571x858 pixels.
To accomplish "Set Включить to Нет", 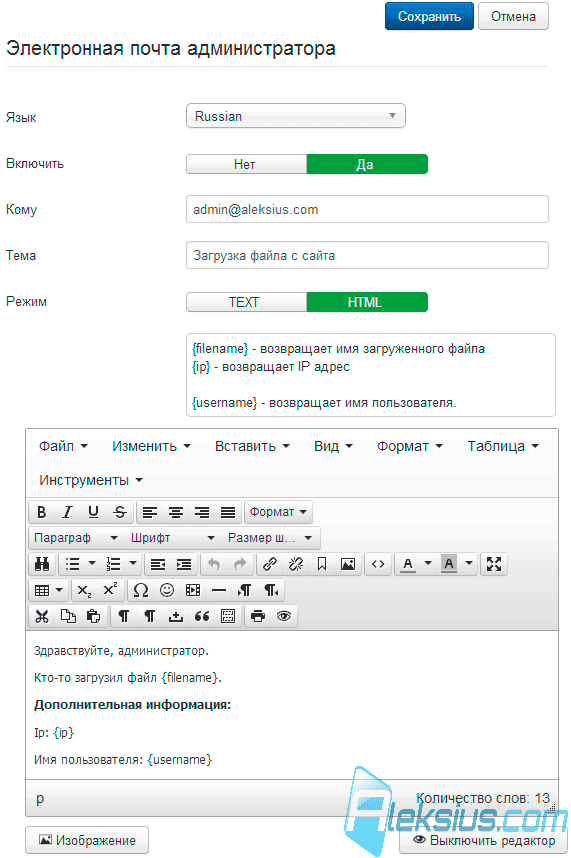I will pos(246,164).
